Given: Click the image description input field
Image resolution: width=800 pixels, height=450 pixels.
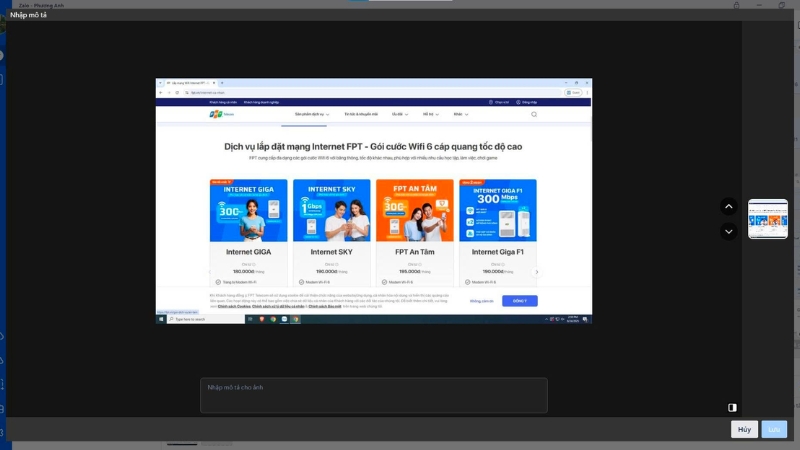Looking at the screenshot, I should tap(374, 395).
